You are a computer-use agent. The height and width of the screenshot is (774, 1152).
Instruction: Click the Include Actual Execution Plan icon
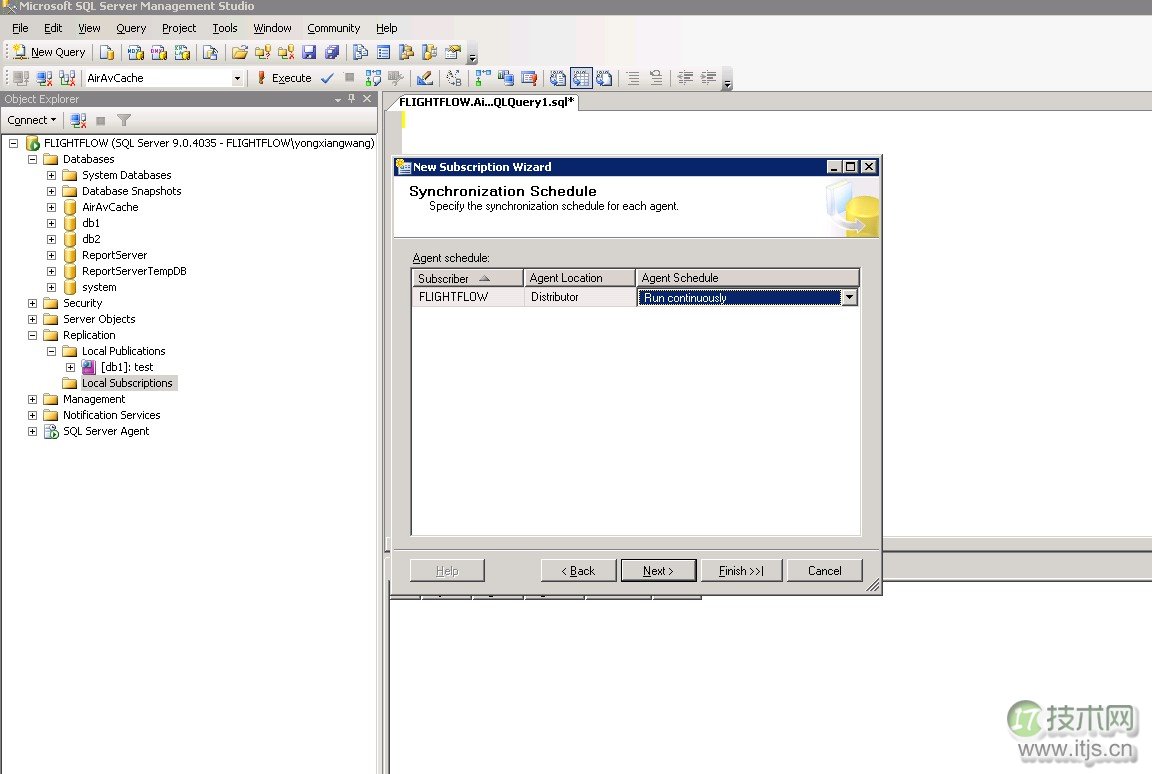click(x=483, y=78)
